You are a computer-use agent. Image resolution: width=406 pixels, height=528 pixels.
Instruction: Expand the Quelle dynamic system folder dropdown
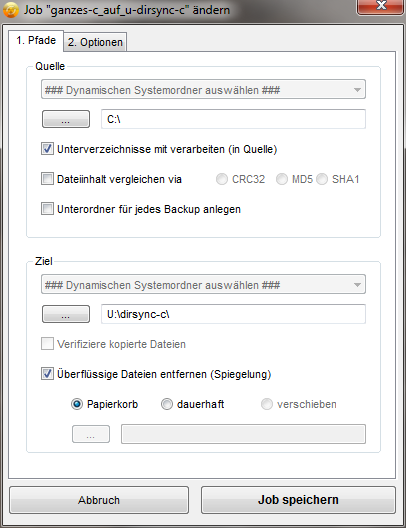[203, 90]
